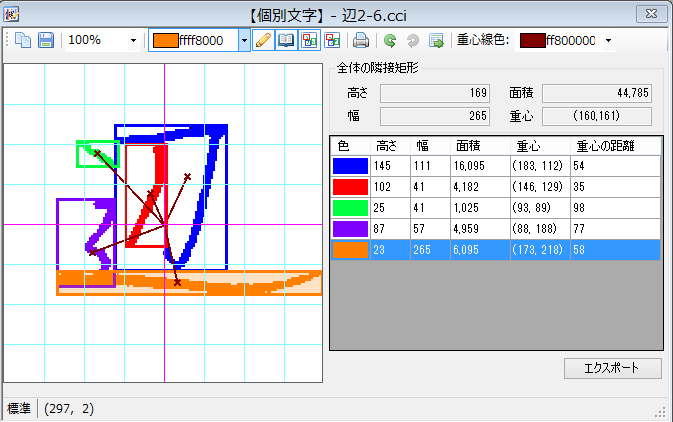
Task: Click the area cell 1,025
Action: click(x=480, y=208)
